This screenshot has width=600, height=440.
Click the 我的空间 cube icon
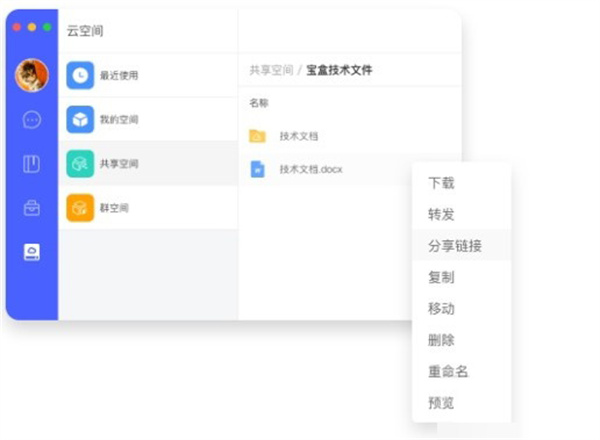(80, 120)
